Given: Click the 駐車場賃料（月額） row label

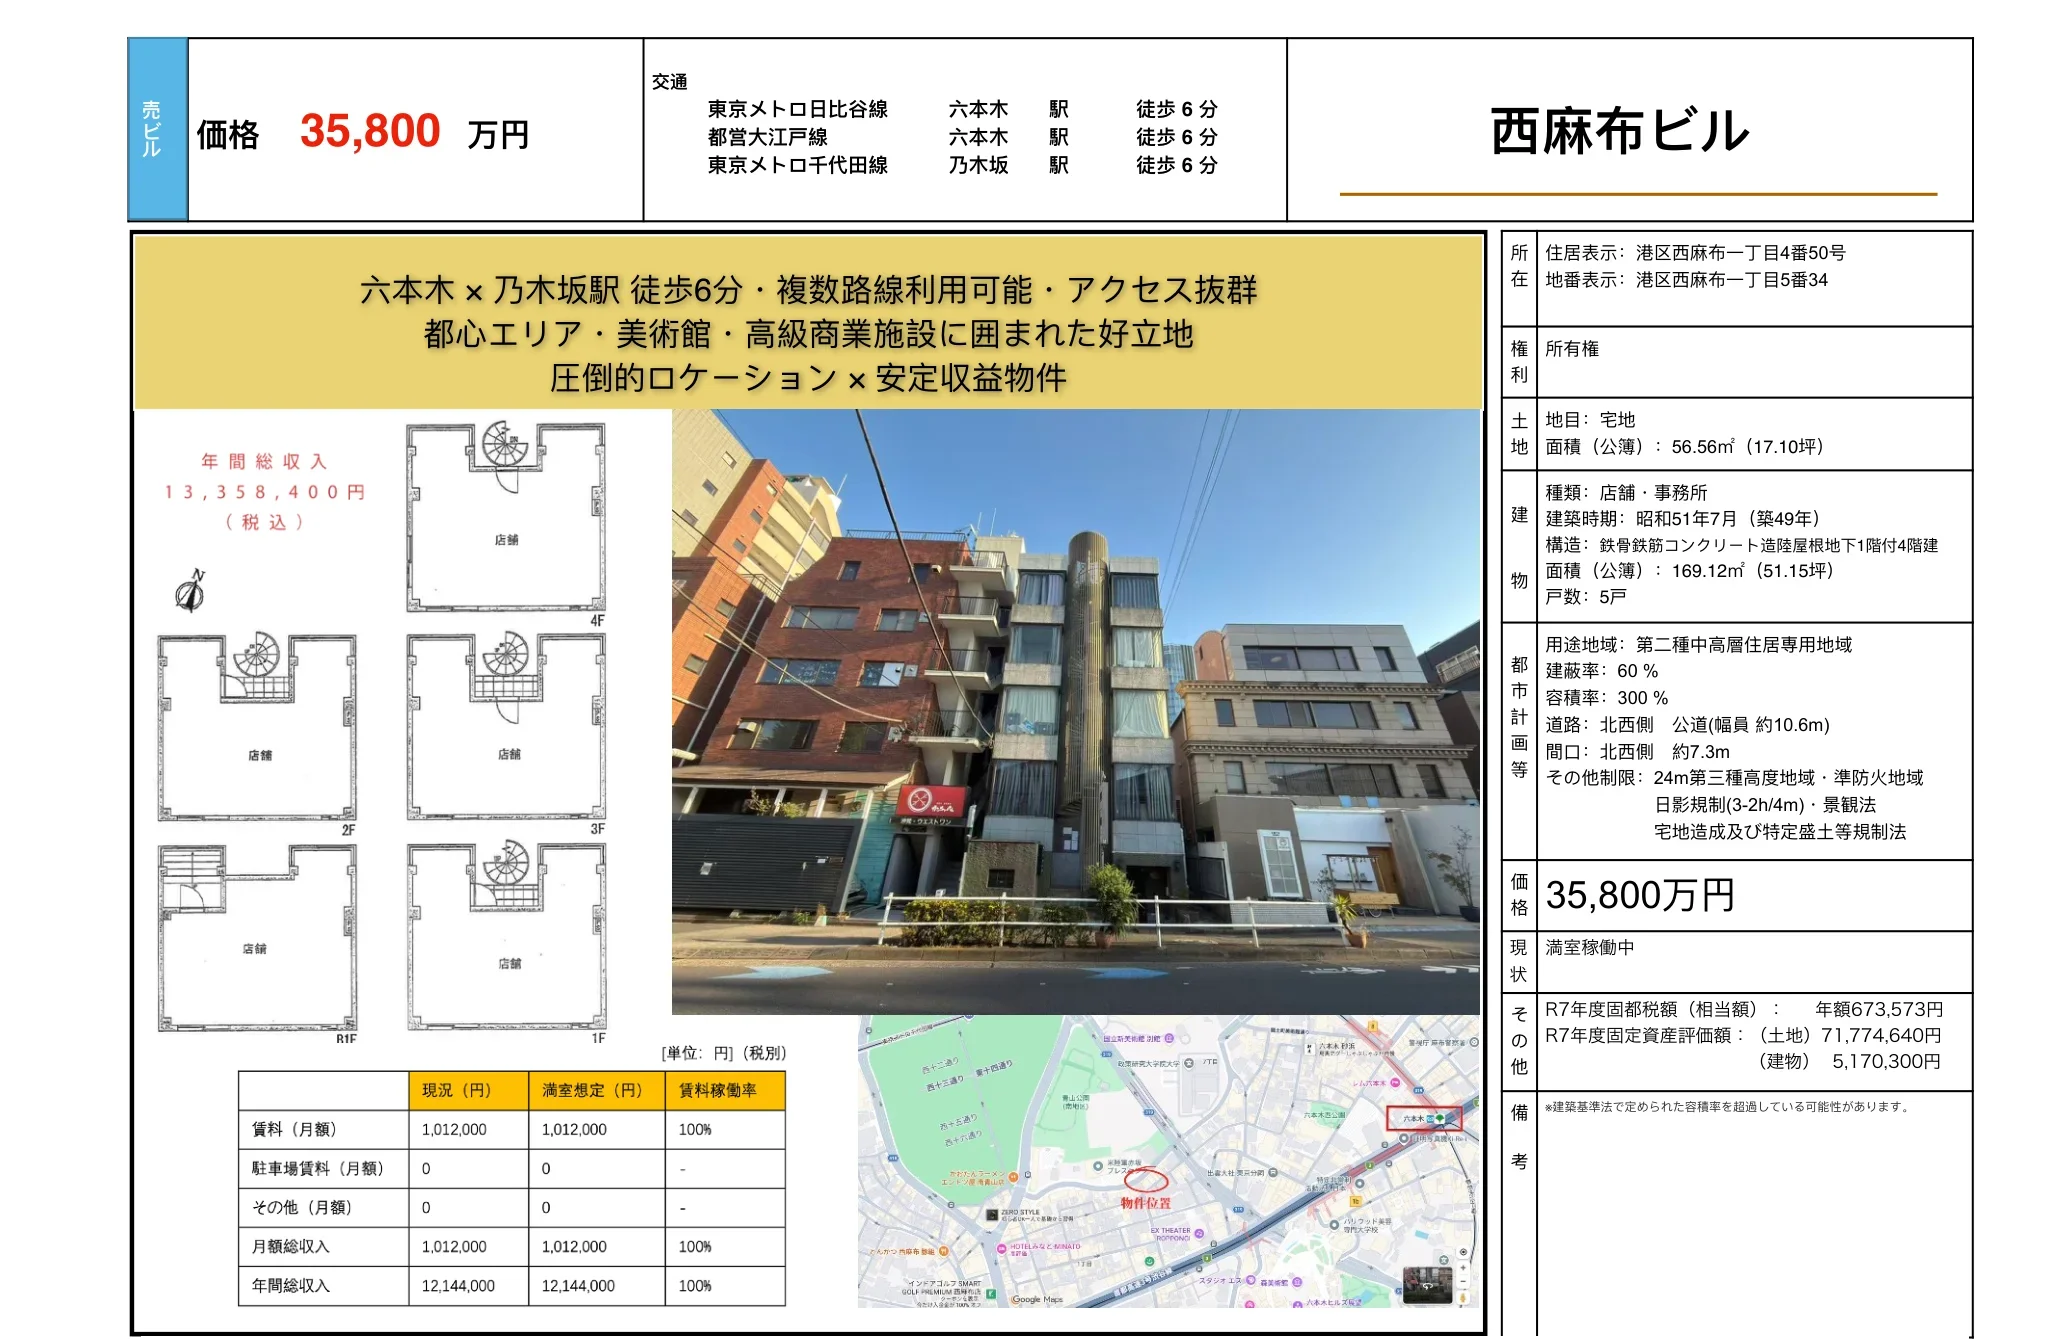Looking at the screenshot, I should click(x=318, y=1168).
